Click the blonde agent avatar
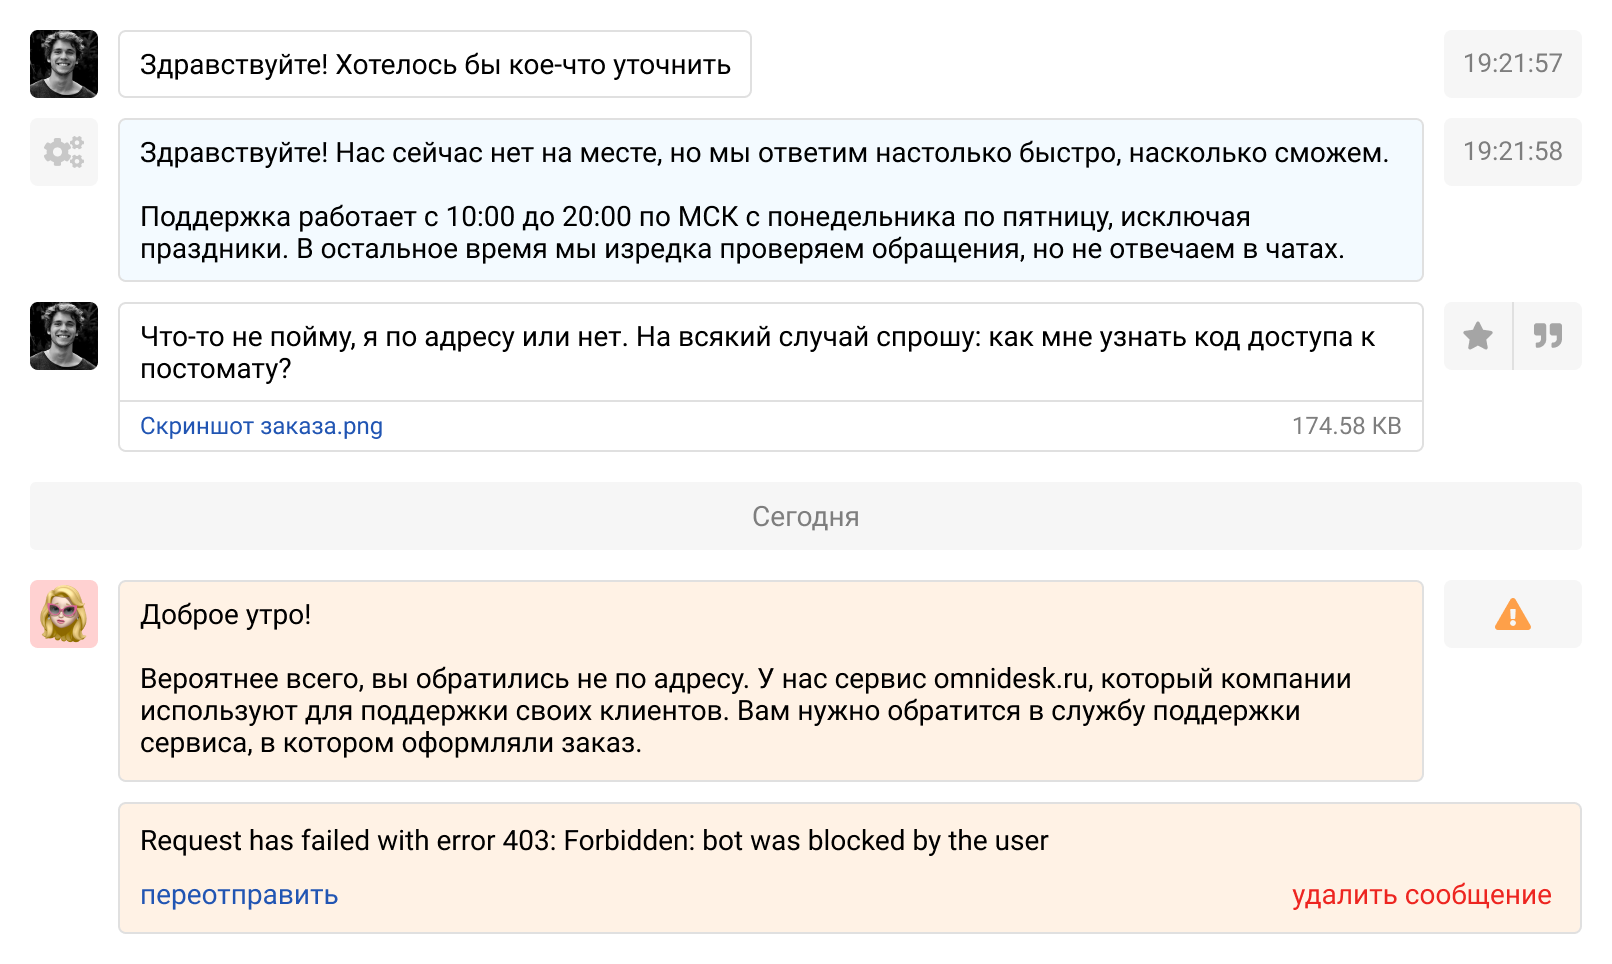Screen dimensions: 1612x964 click(x=64, y=614)
